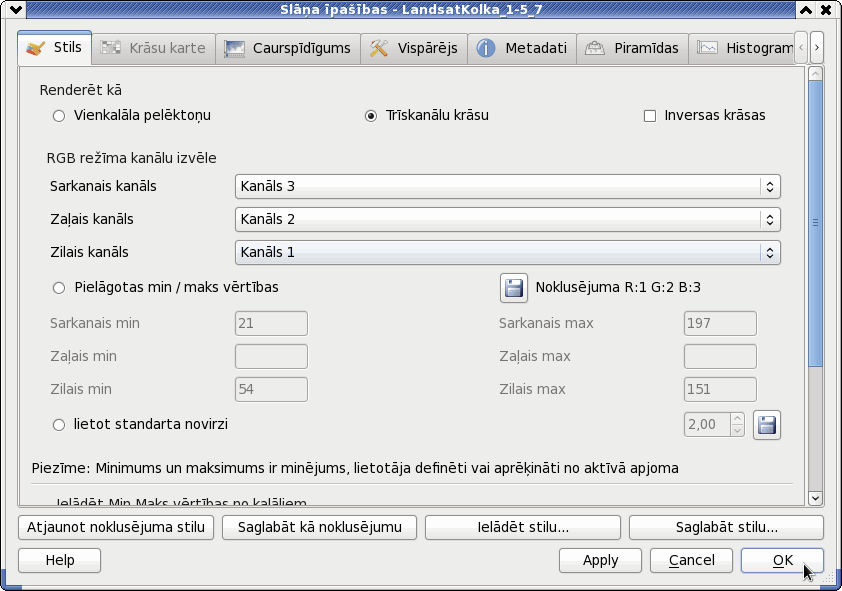Screen dimensions: 842x591
Task: Open the Sarkanais kanāls dropdown
Action: (507, 187)
